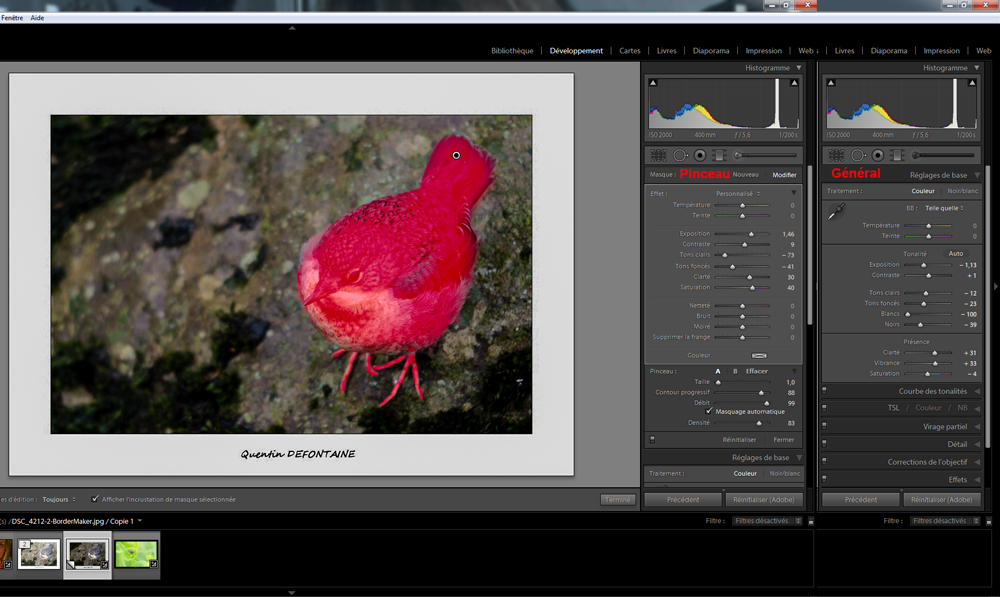Screen dimensions: 1000x597
Task: Switch to the Bibliothèque module
Action: pyautogui.click(x=512, y=51)
